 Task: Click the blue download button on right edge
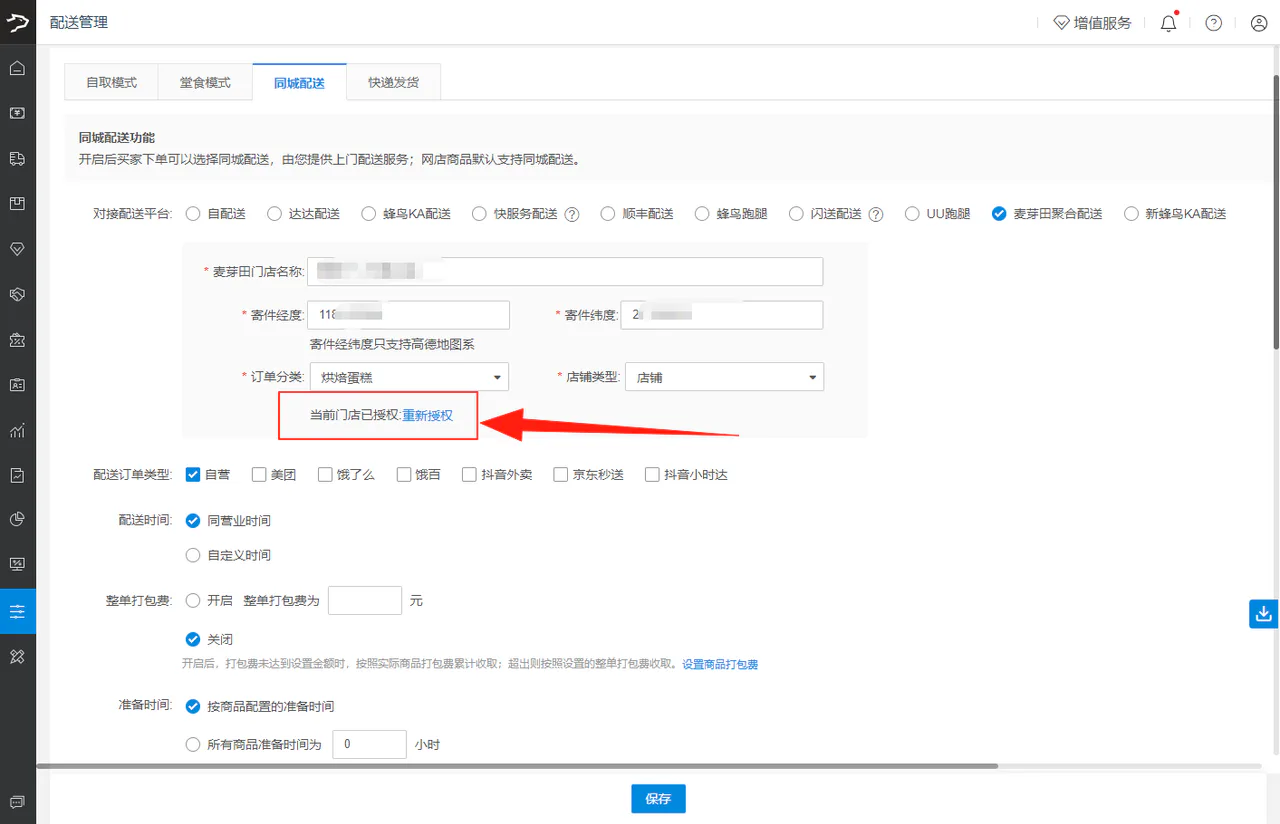tap(1264, 613)
